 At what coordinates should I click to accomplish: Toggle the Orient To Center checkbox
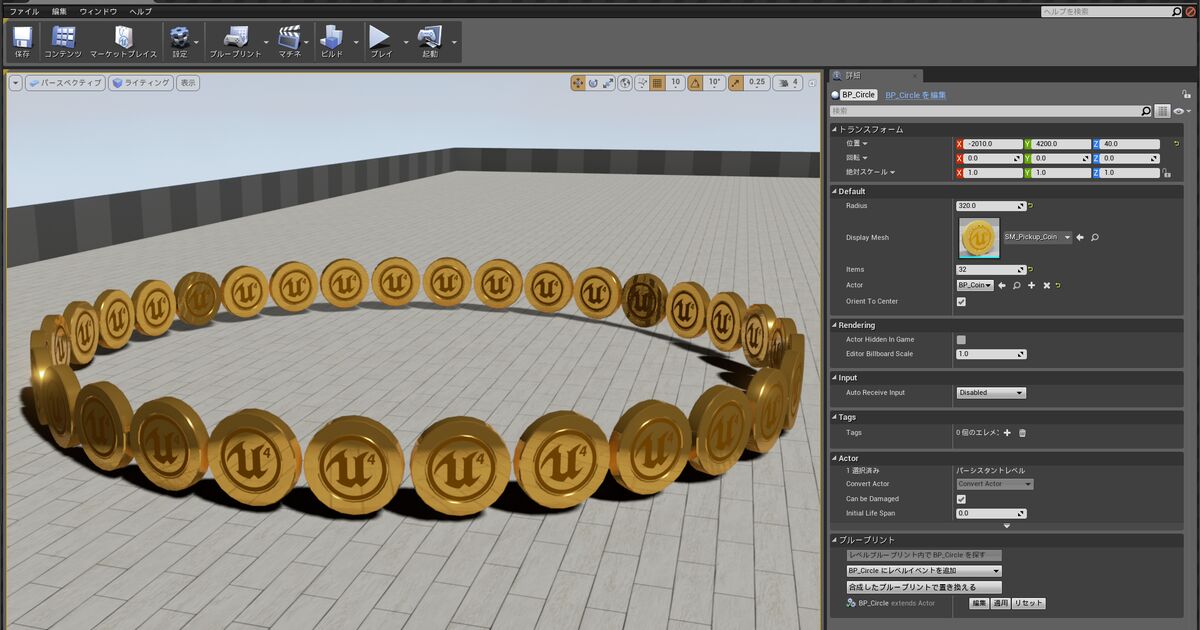[x=961, y=301]
